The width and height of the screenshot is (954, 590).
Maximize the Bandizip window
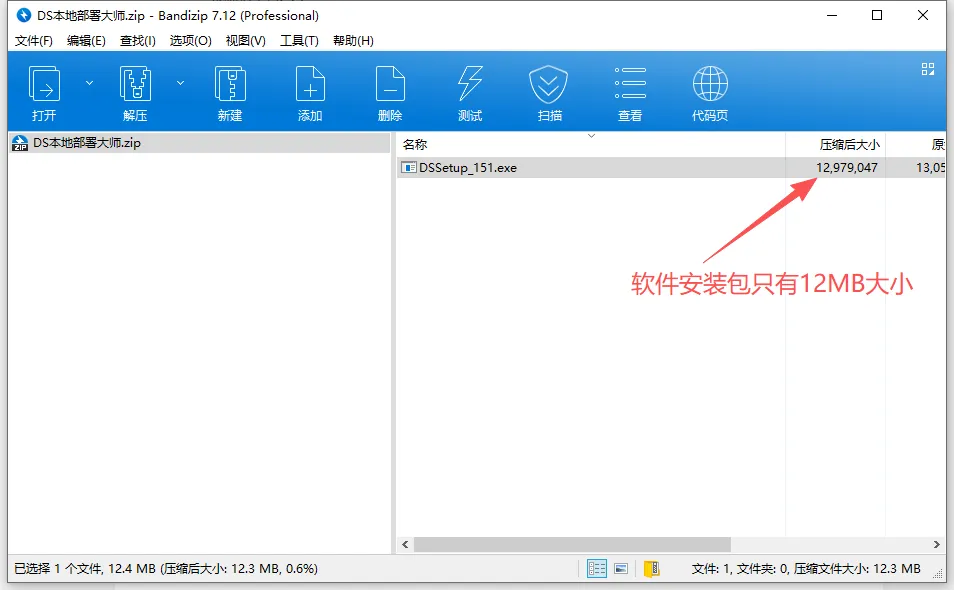pyautogui.click(x=877, y=15)
